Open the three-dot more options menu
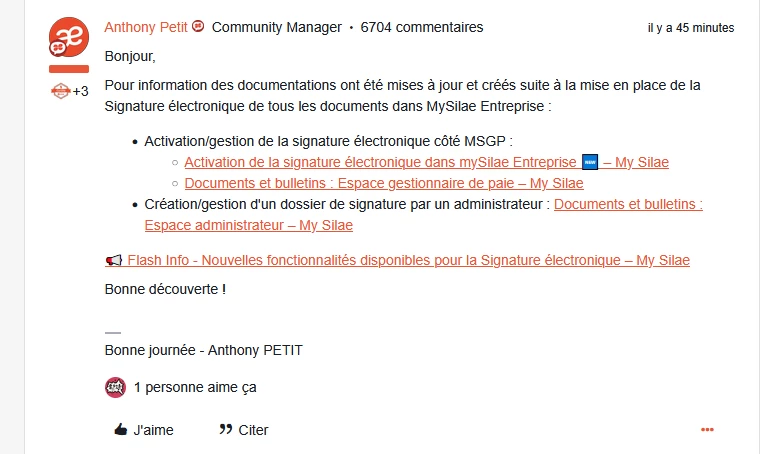Image resolution: width=760 pixels, height=454 pixels. click(707, 430)
